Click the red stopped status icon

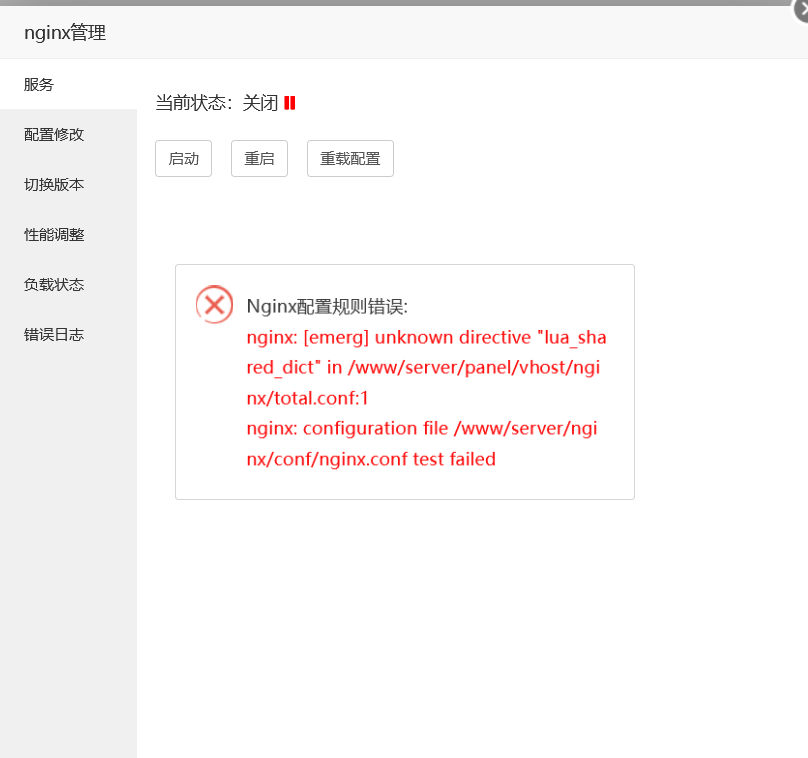point(290,103)
